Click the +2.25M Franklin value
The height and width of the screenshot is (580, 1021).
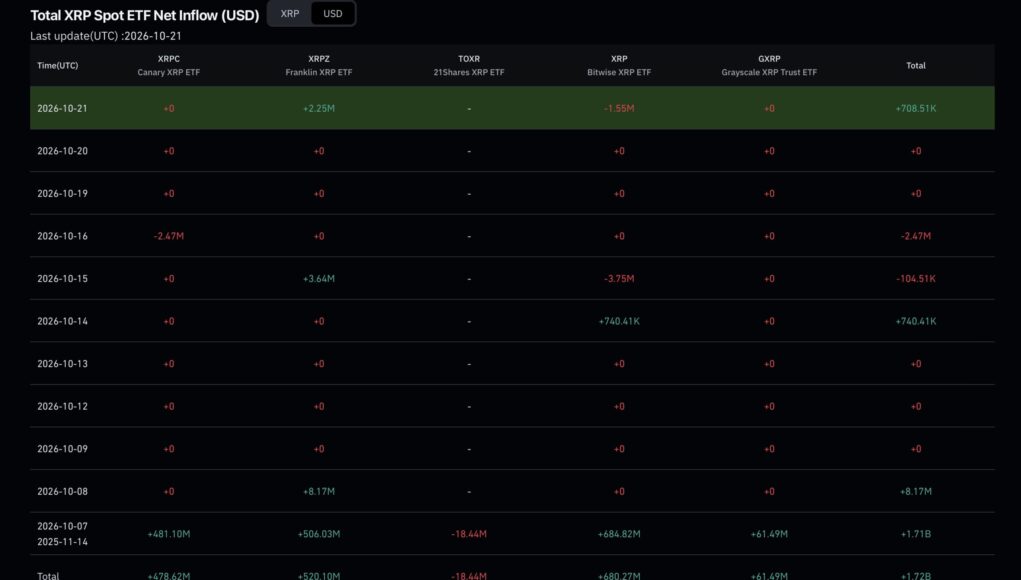(x=319, y=109)
